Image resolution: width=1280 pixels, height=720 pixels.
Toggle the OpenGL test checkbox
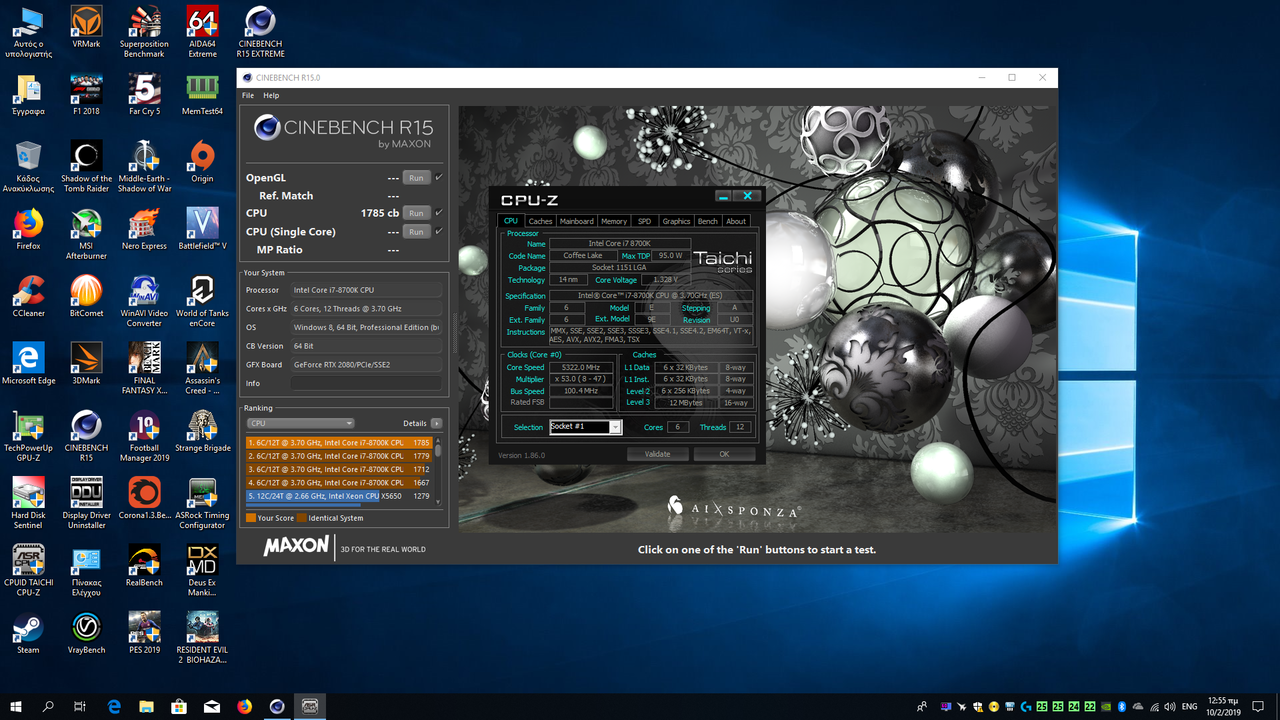point(439,178)
